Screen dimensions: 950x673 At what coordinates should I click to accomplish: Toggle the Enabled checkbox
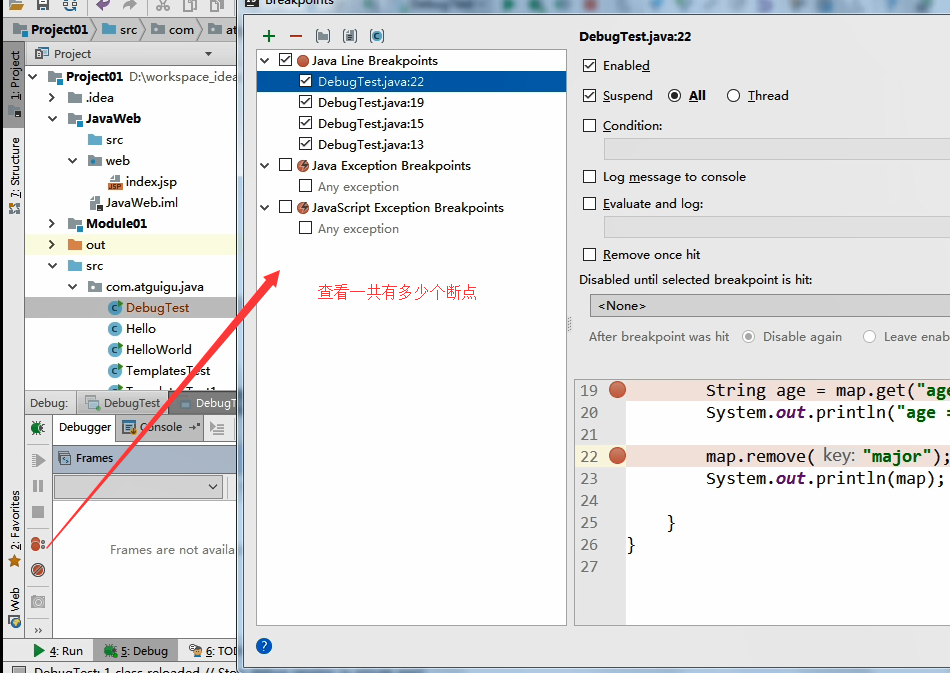point(590,65)
